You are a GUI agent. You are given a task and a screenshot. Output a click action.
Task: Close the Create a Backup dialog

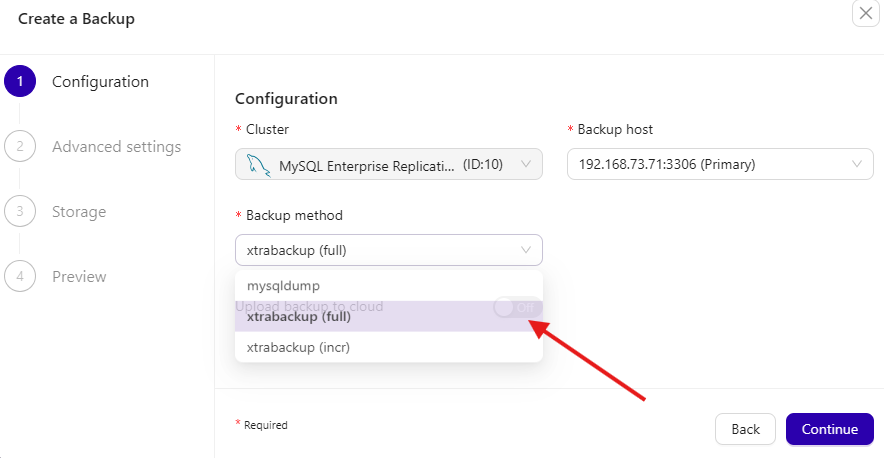pyautogui.click(x=865, y=14)
